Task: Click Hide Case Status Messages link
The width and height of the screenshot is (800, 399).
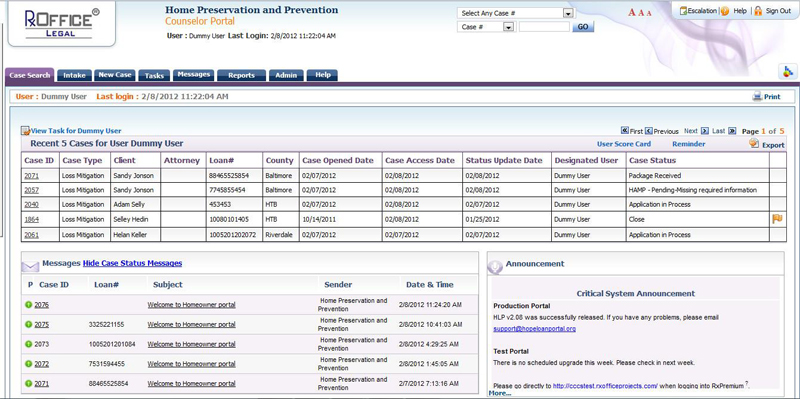Action: click(x=132, y=263)
